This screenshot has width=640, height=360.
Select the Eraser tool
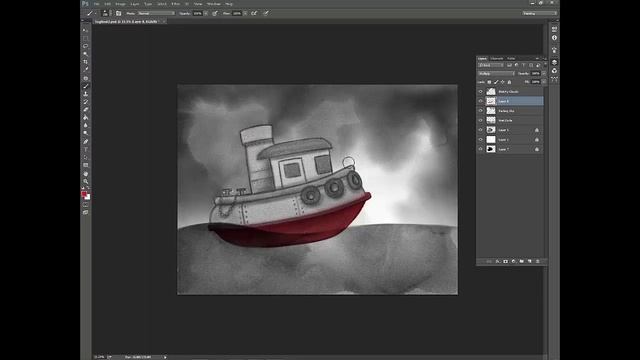pos(85,110)
